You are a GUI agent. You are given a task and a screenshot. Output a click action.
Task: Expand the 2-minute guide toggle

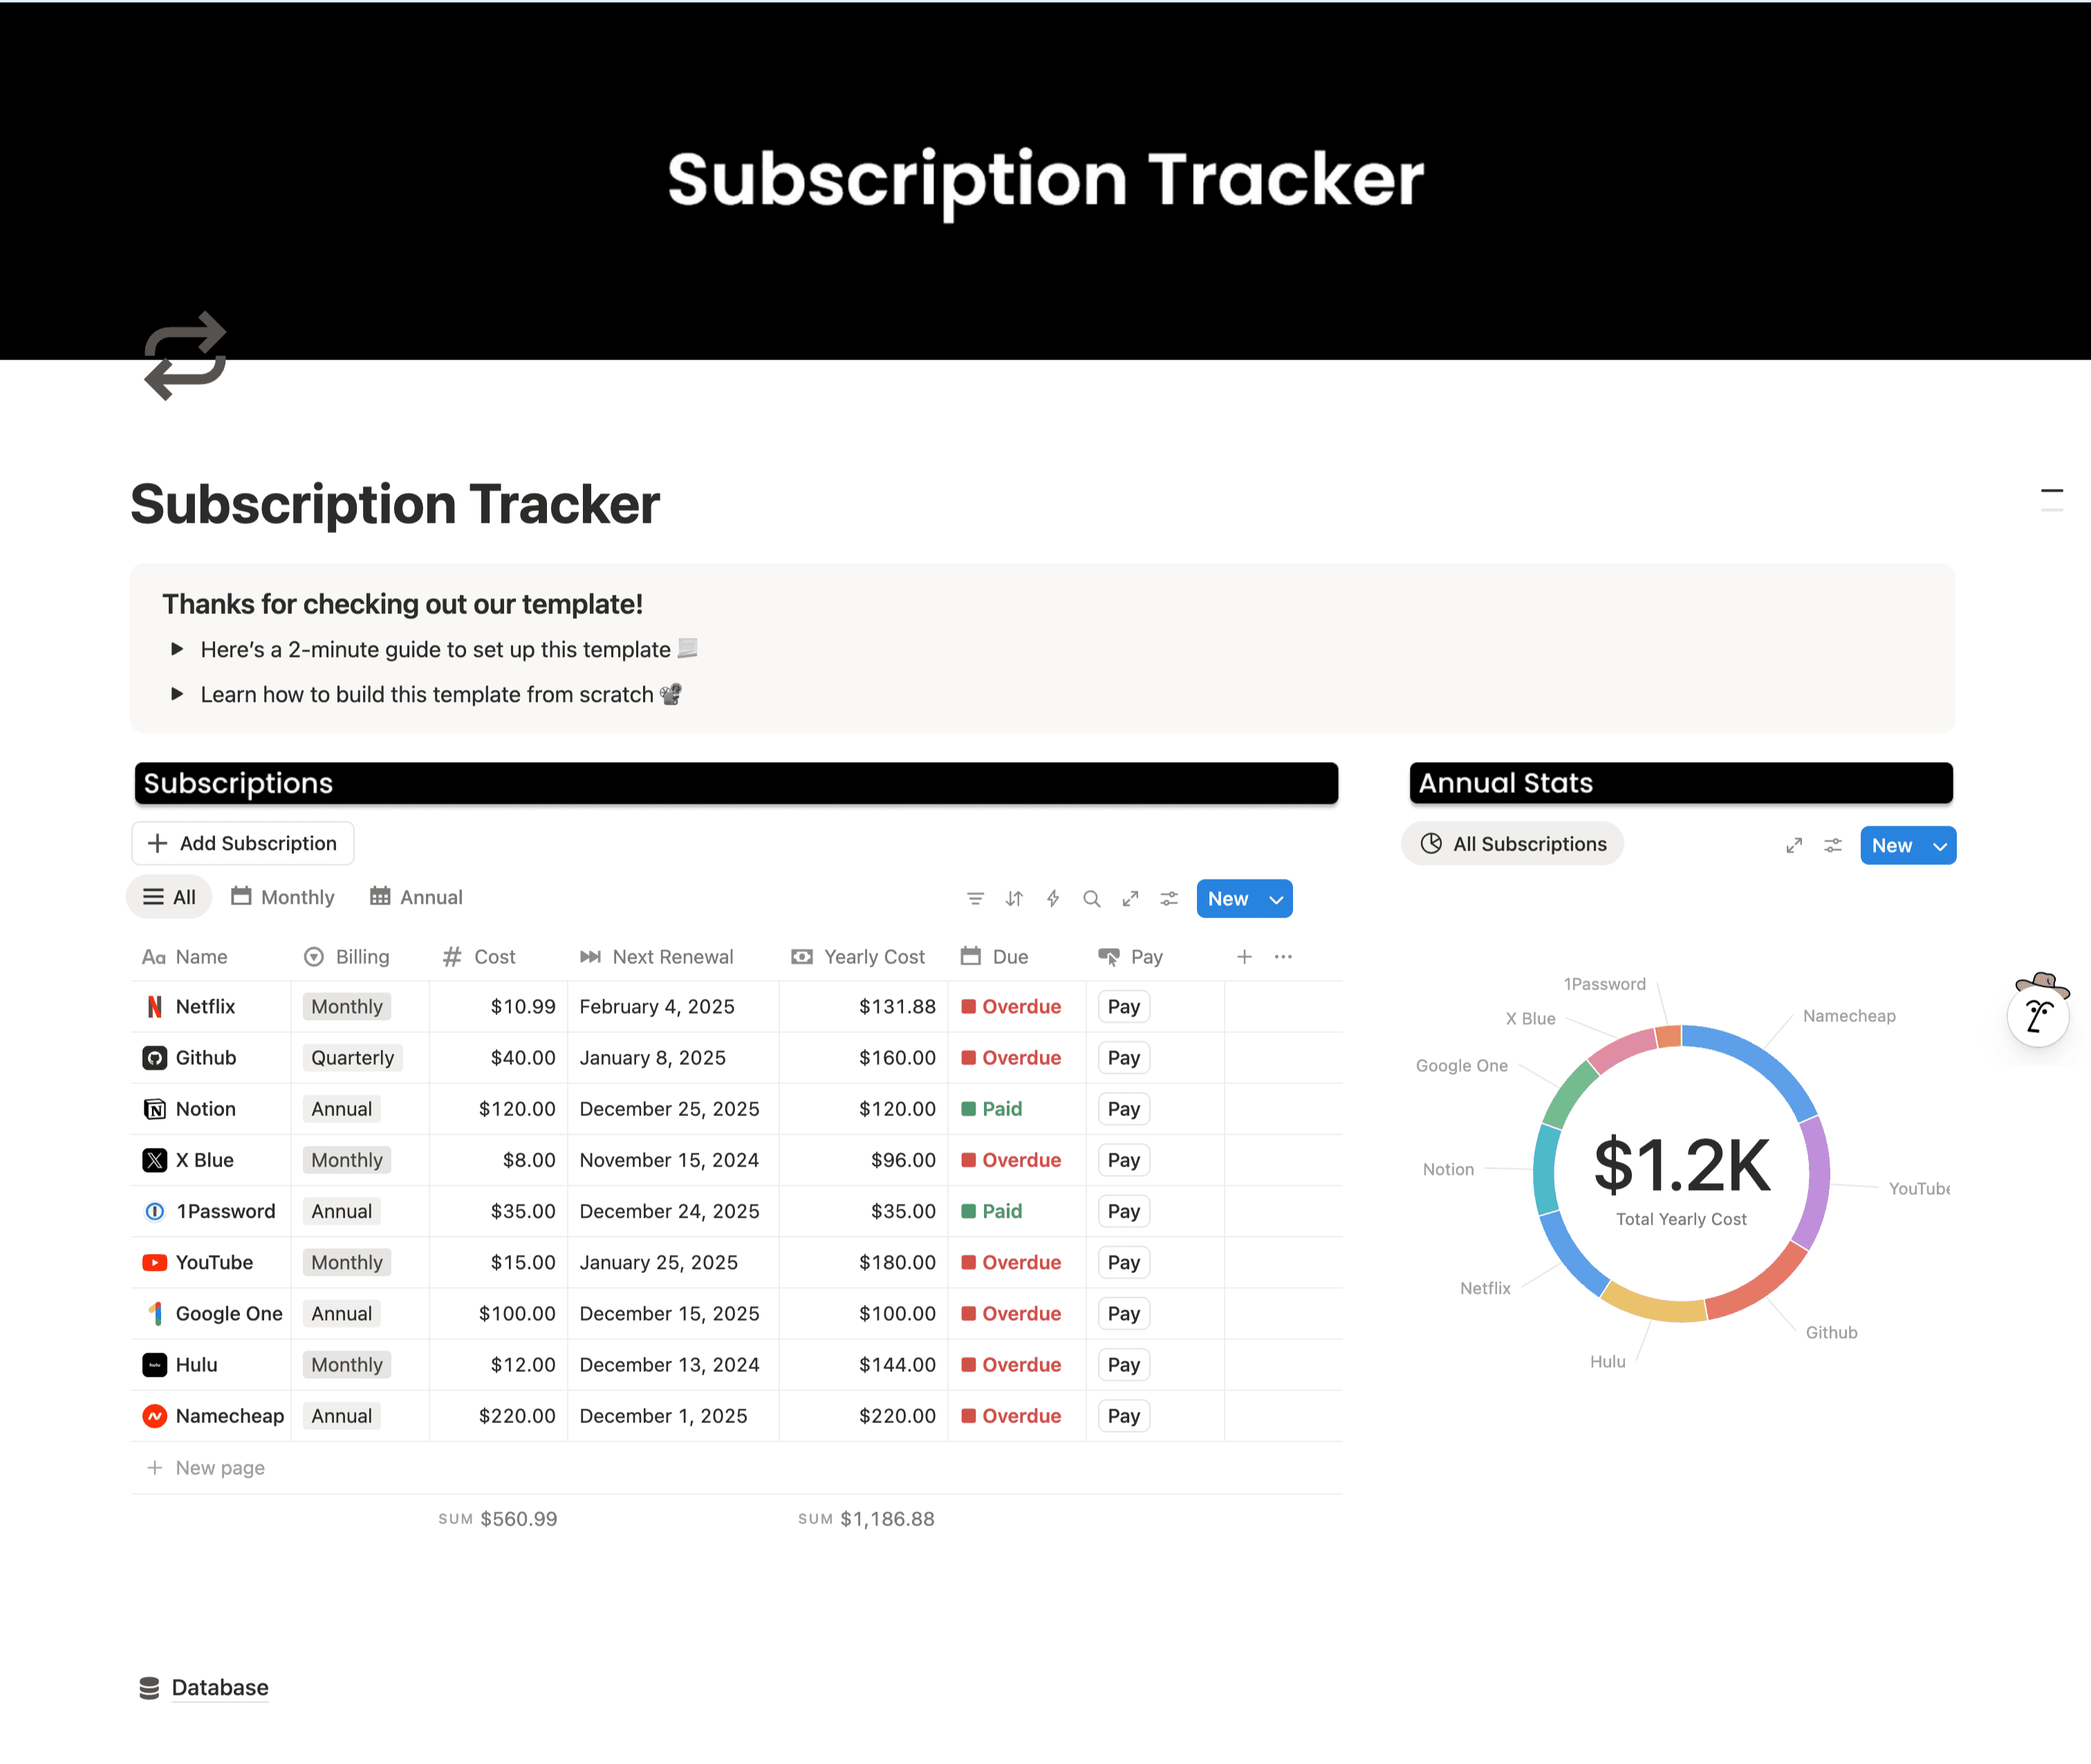click(177, 649)
